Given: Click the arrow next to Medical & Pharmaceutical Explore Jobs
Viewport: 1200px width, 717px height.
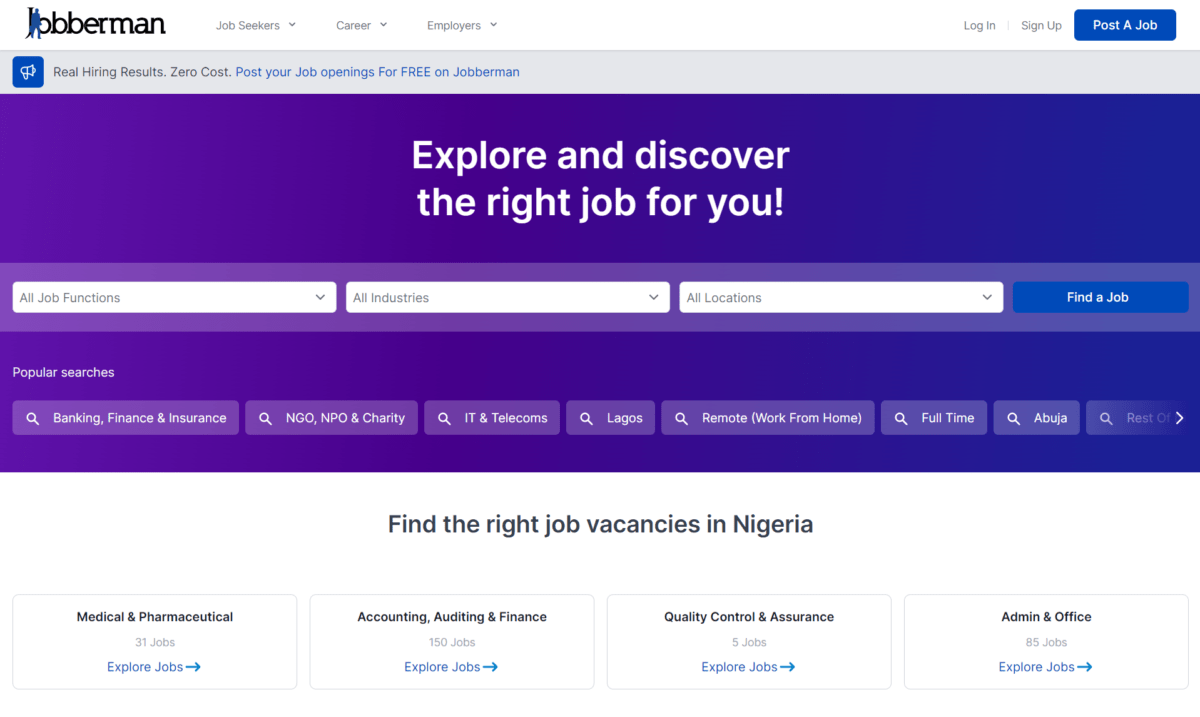Looking at the screenshot, I should 193,667.
